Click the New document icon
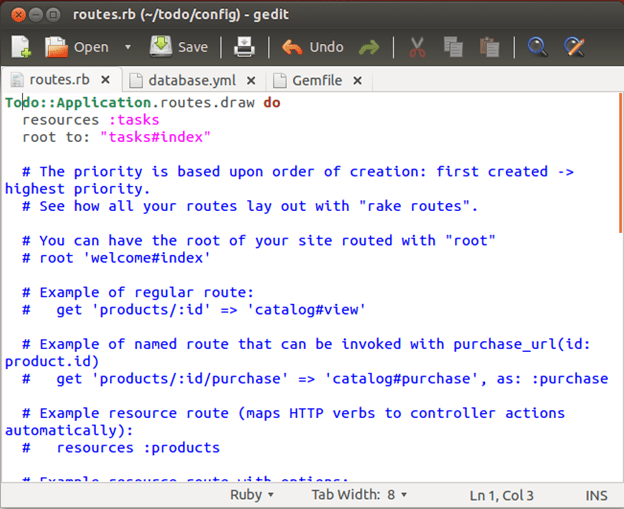The height and width of the screenshot is (509, 624). (21, 47)
